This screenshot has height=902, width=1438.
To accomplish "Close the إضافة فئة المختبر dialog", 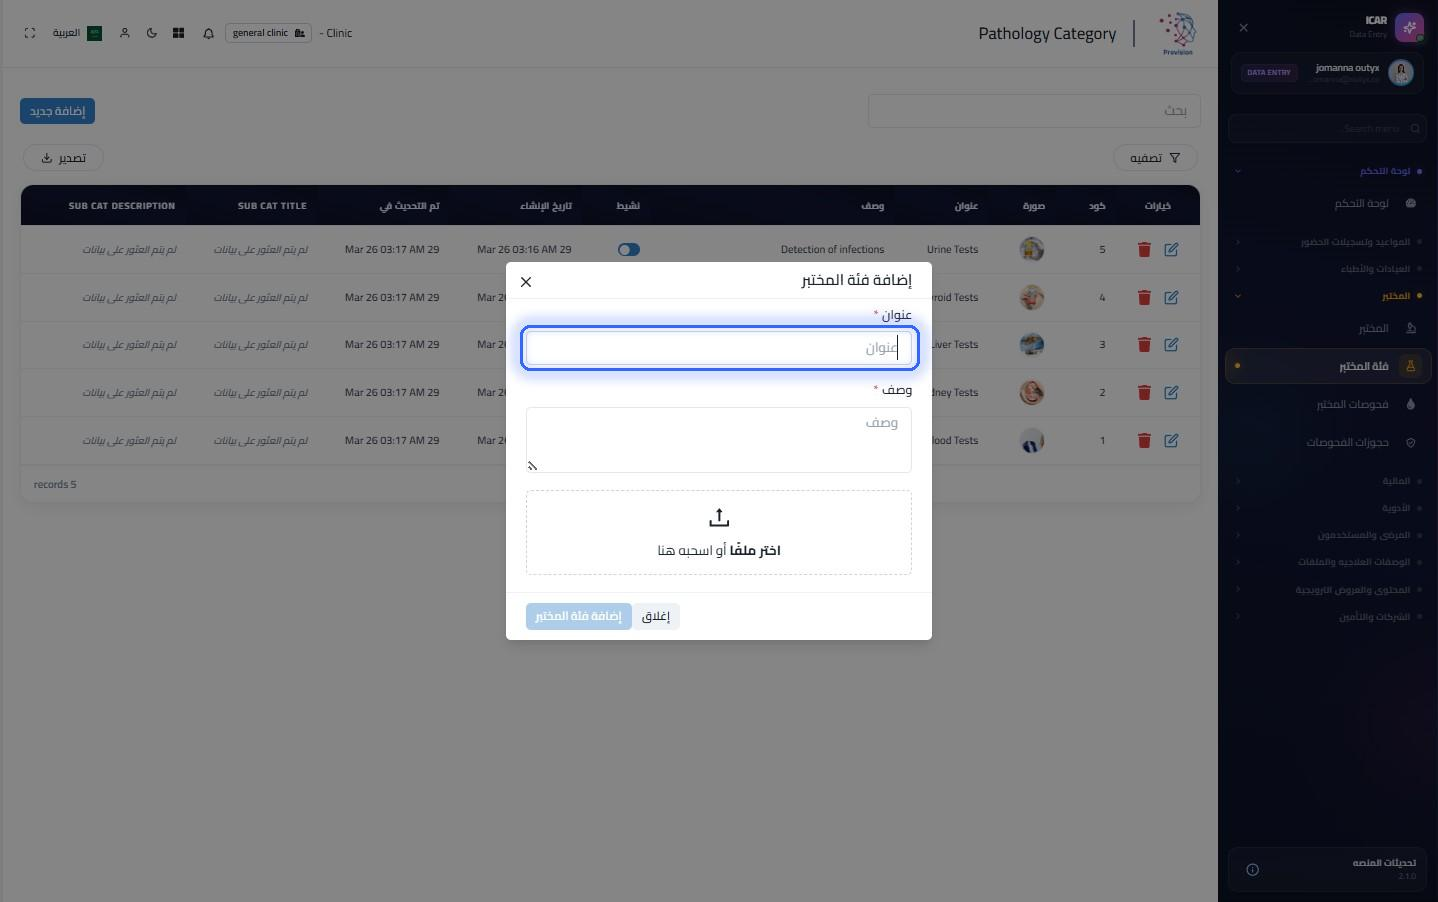I will tap(526, 282).
